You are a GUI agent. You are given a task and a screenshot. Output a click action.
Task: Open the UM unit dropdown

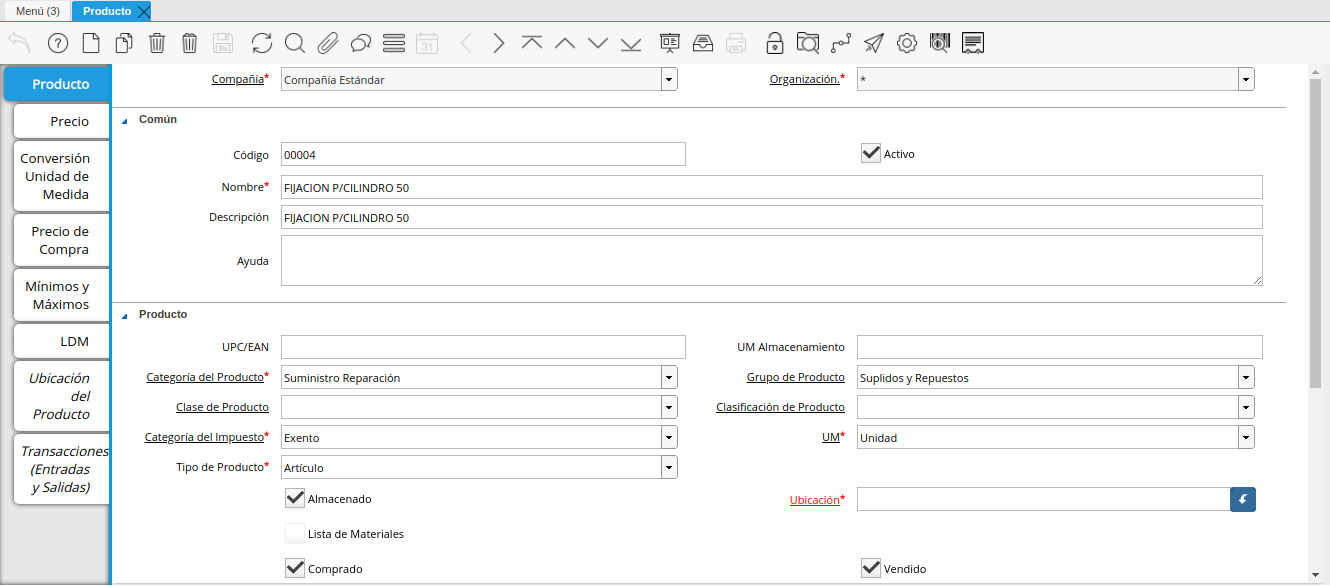(1246, 437)
